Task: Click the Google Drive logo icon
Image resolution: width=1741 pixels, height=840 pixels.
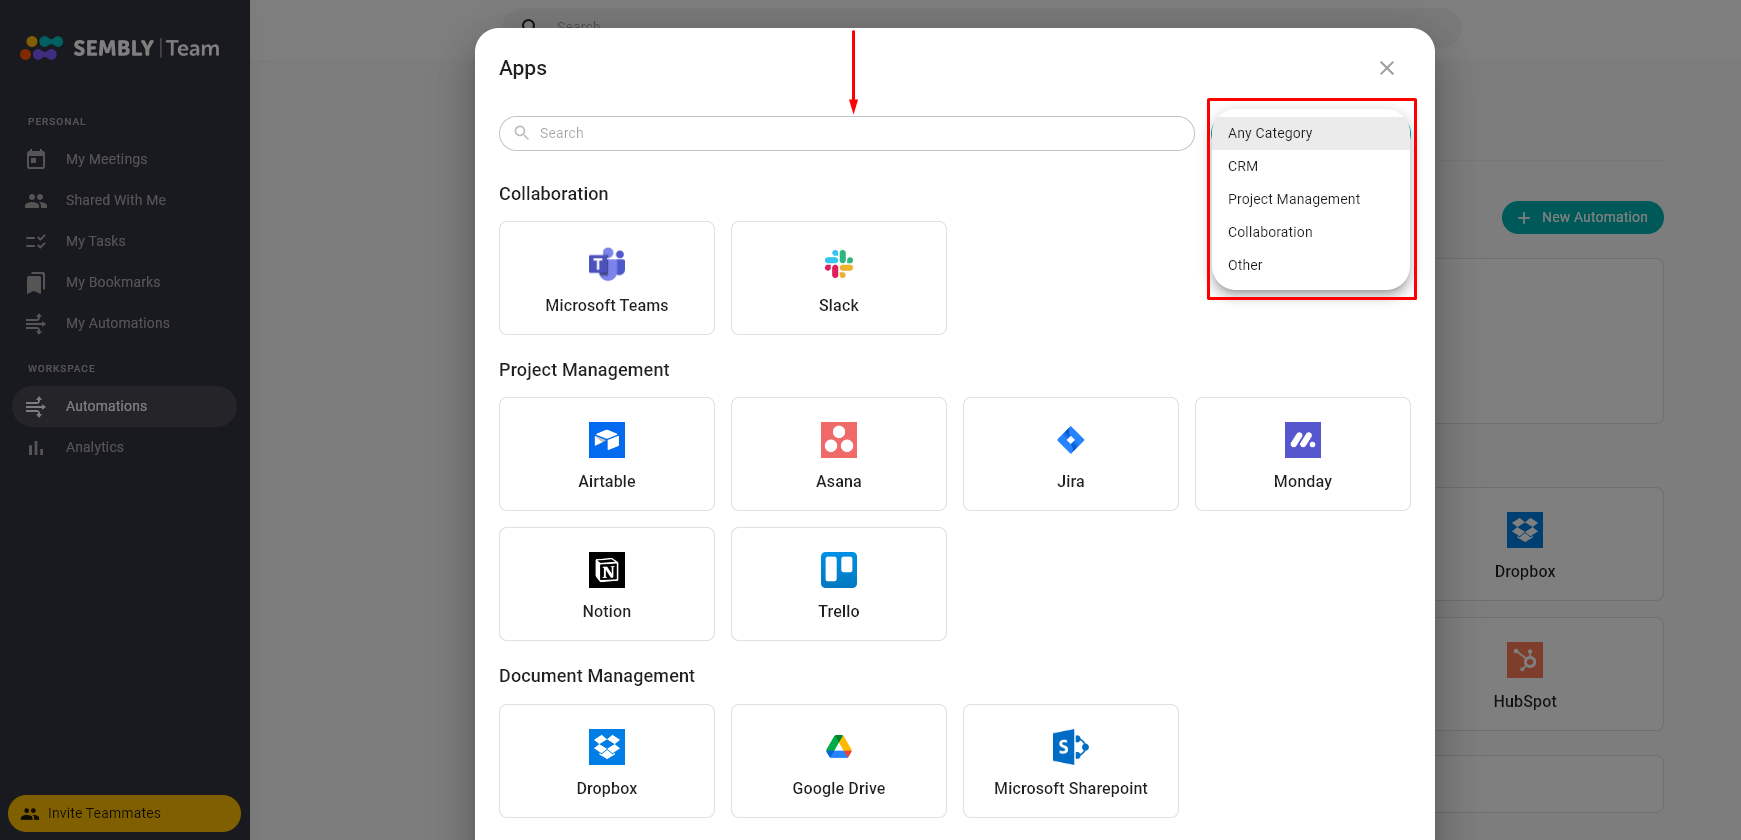Action: pyautogui.click(x=839, y=747)
